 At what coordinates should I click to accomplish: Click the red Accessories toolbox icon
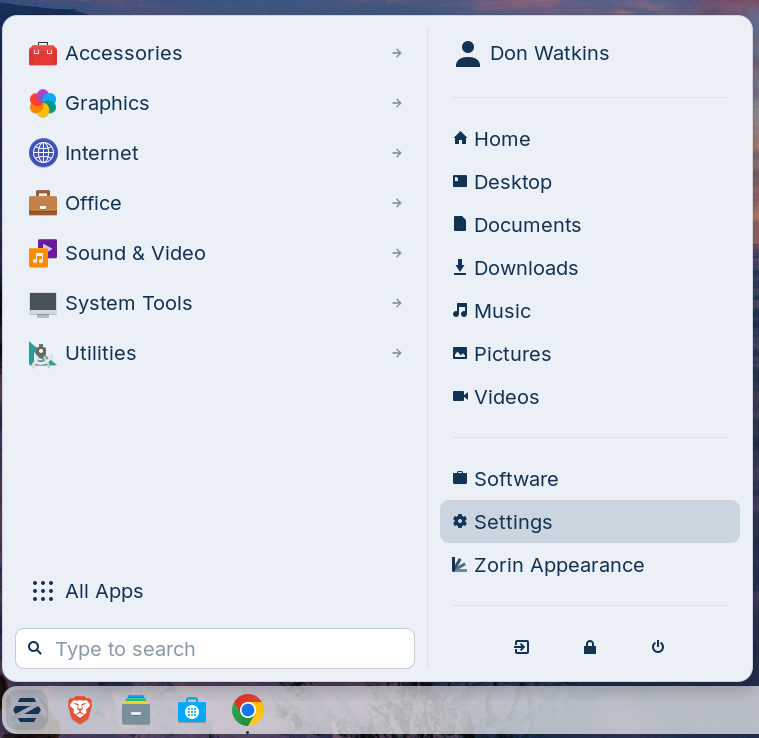43,53
